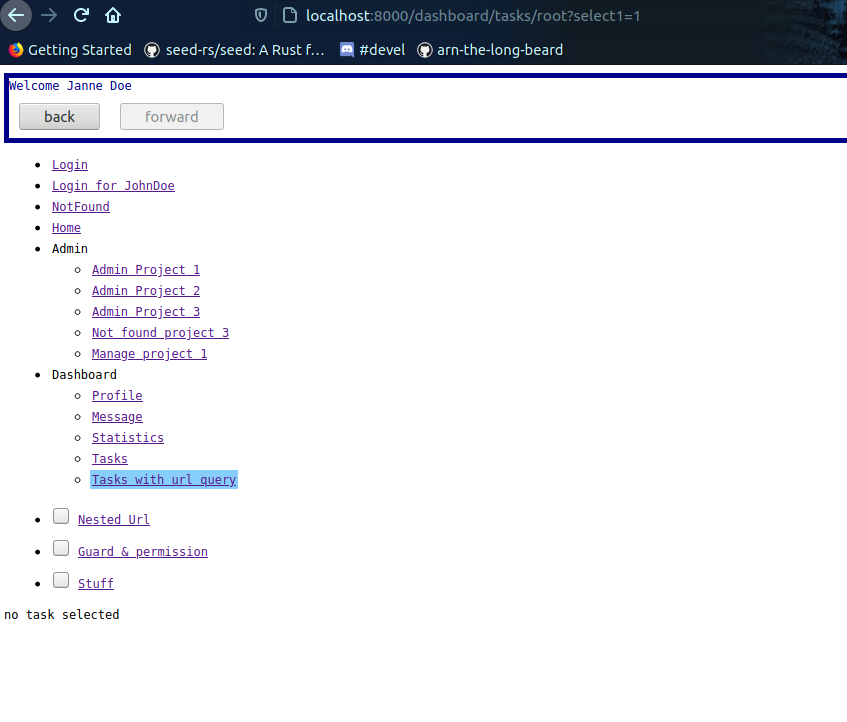The height and width of the screenshot is (722, 847).
Task: Open the Tasks link under Dashboard
Action: [x=110, y=459]
